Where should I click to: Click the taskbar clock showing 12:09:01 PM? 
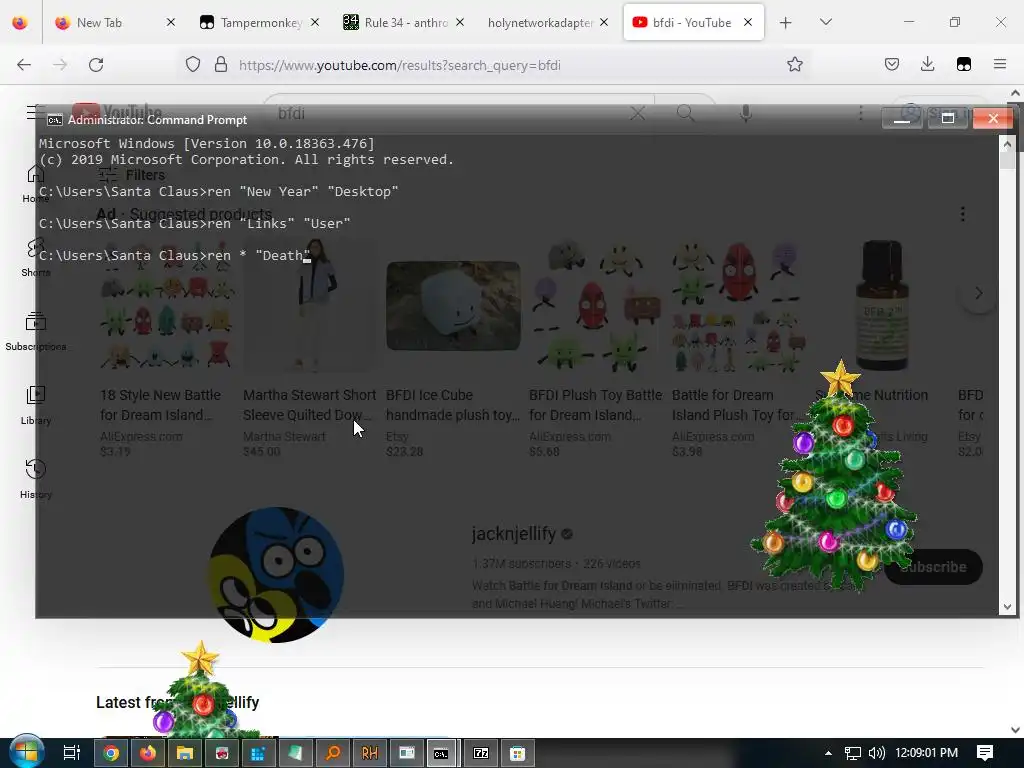click(926, 753)
